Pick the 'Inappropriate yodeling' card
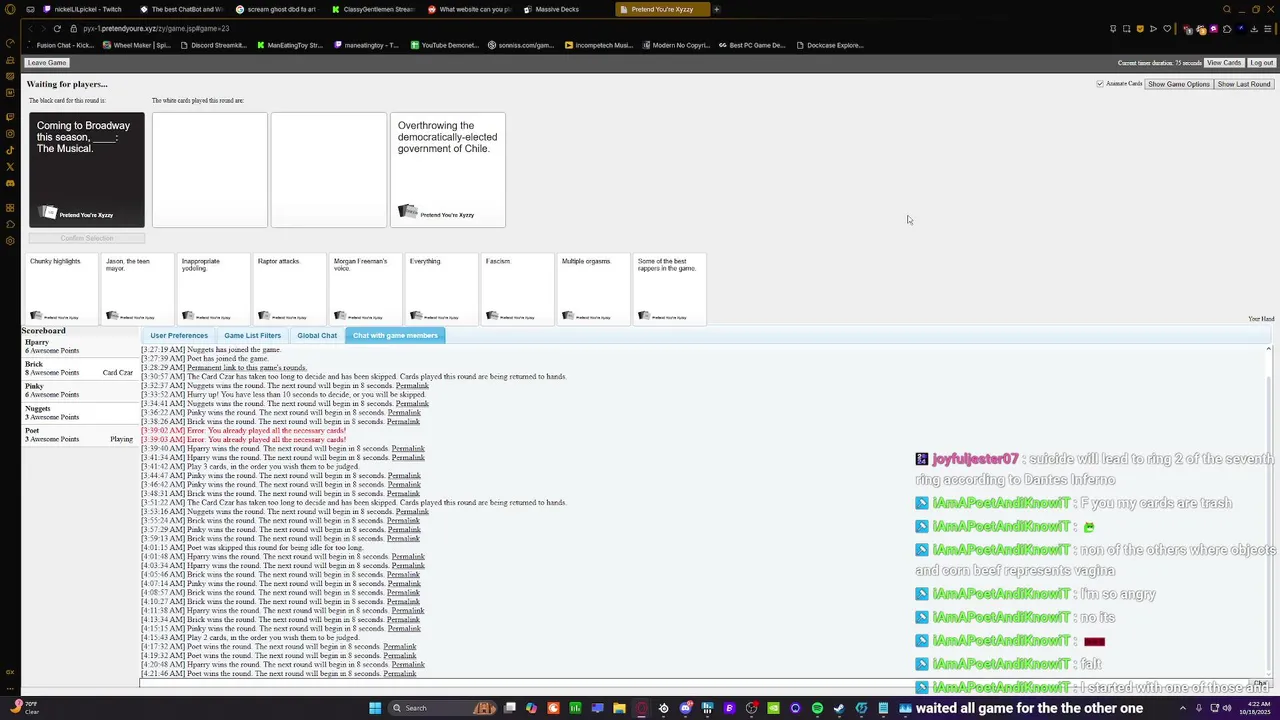This screenshot has width=1280, height=720. click(212, 289)
